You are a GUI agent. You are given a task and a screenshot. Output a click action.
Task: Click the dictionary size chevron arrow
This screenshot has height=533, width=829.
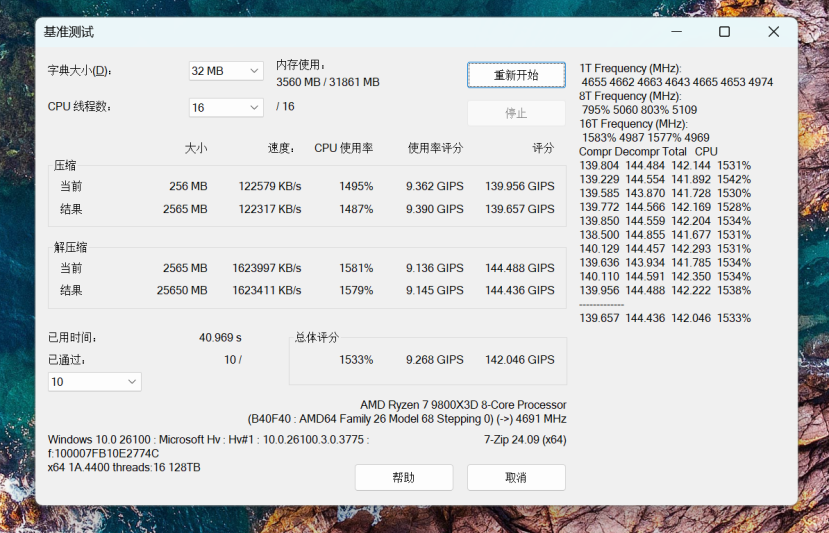click(254, 71)
